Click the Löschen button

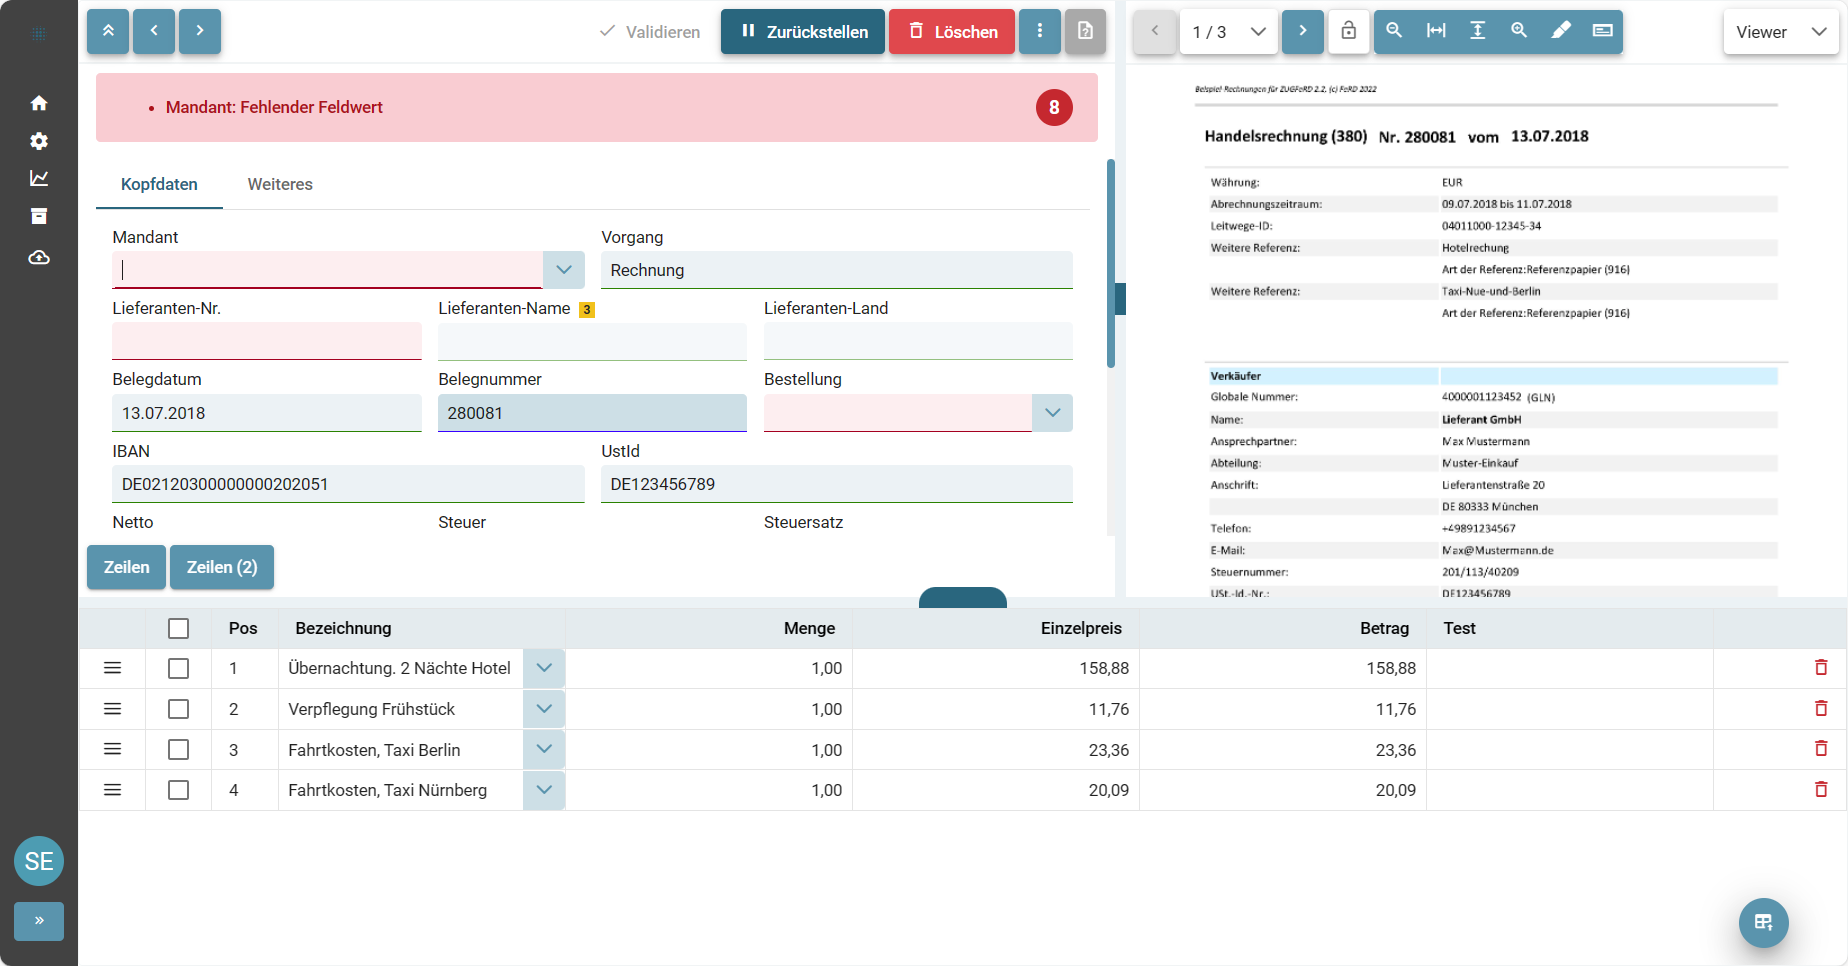pyautogui.click(x=952, y=32)
